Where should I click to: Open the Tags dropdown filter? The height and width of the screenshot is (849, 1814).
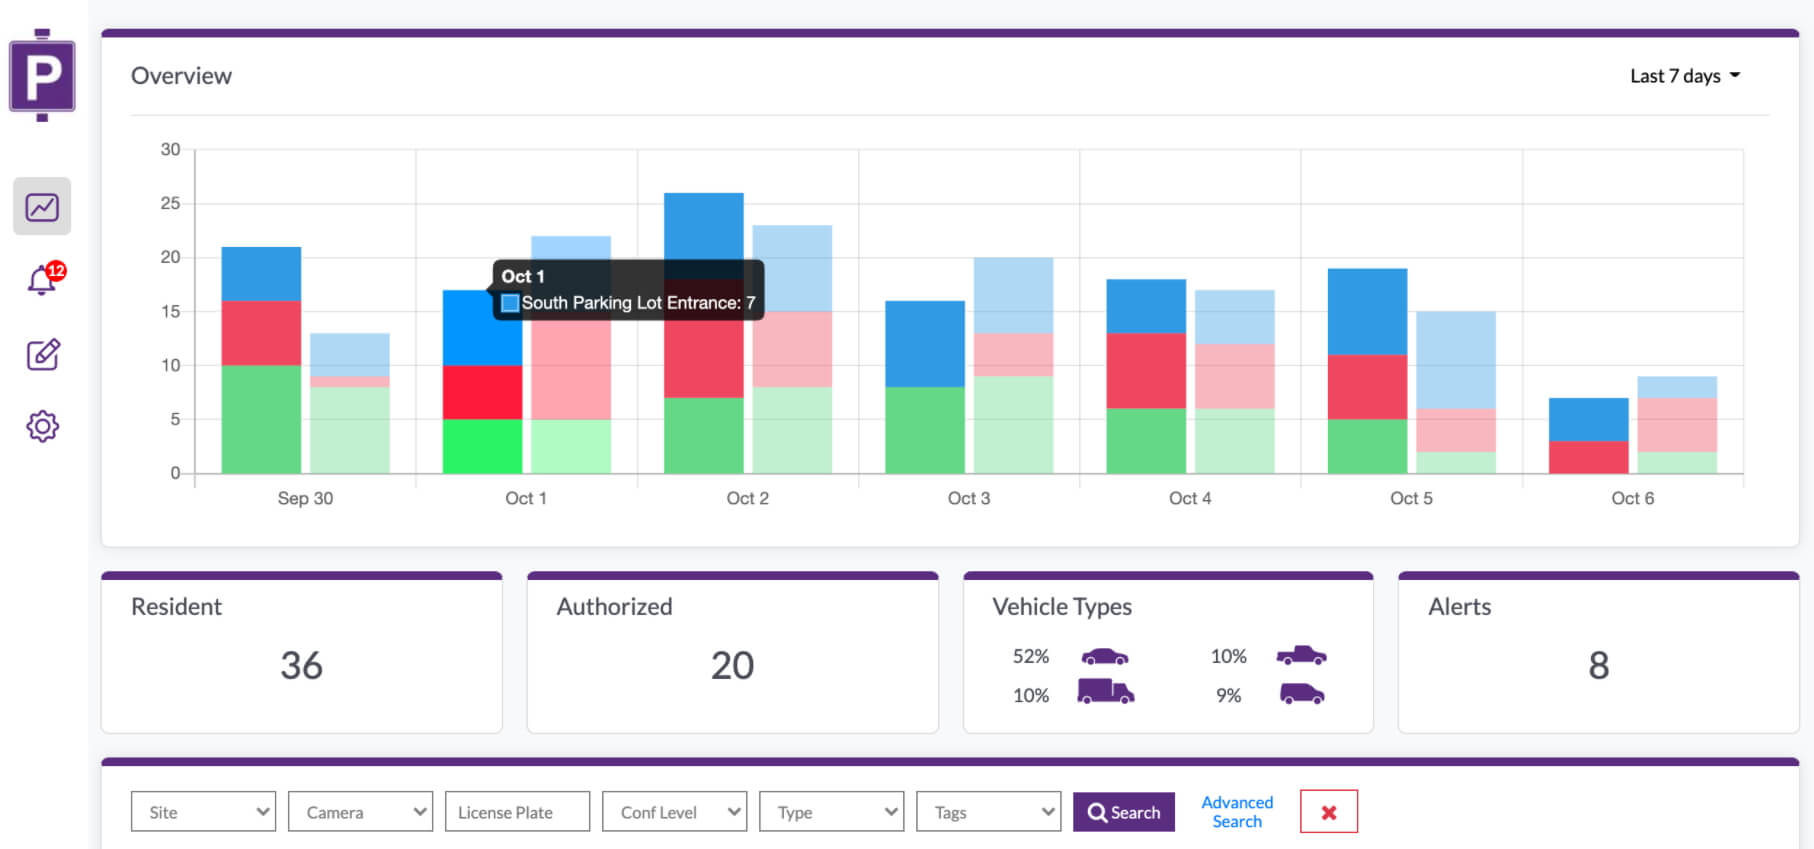(x=989, y=812)
